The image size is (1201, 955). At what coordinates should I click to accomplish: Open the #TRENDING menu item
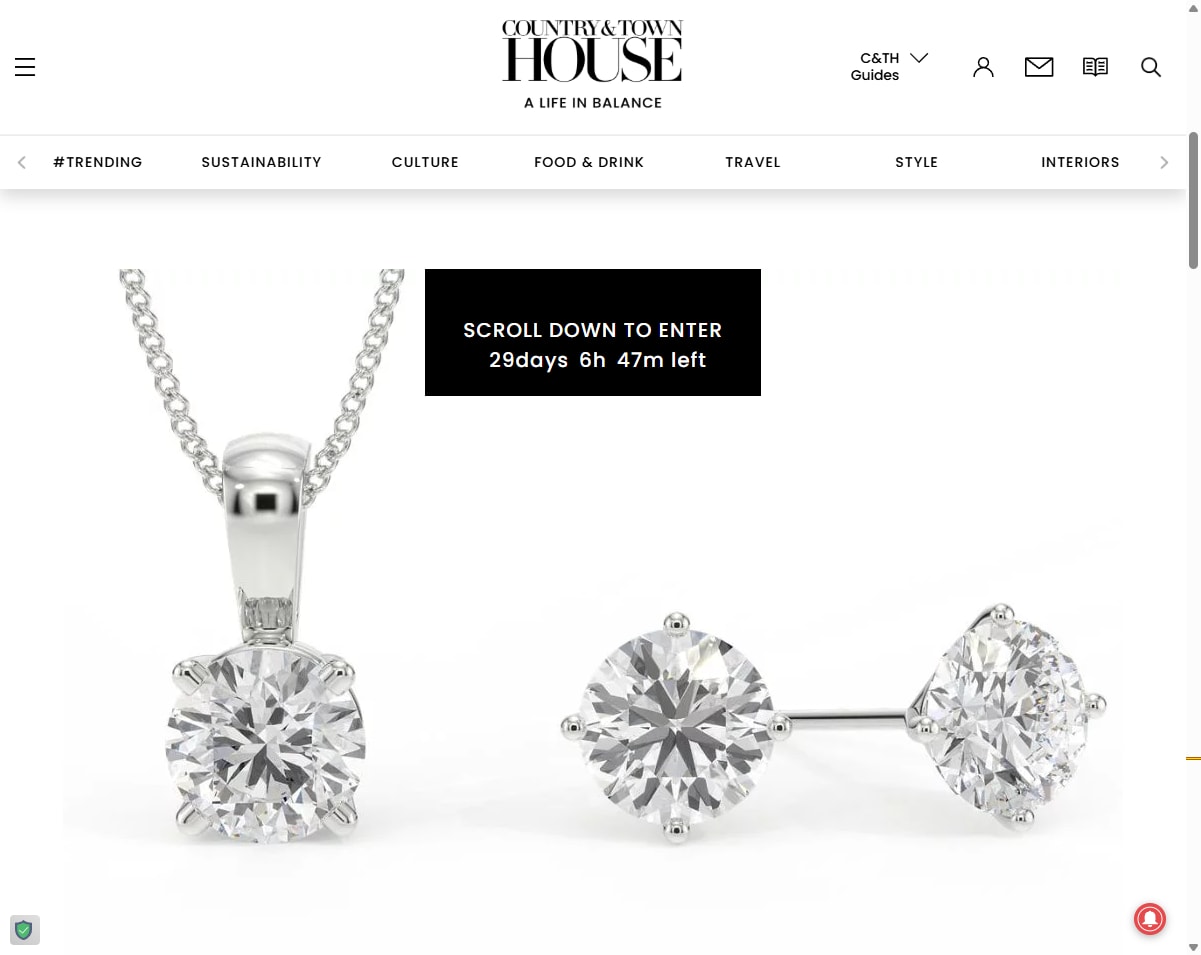click(x=98, y=162)
